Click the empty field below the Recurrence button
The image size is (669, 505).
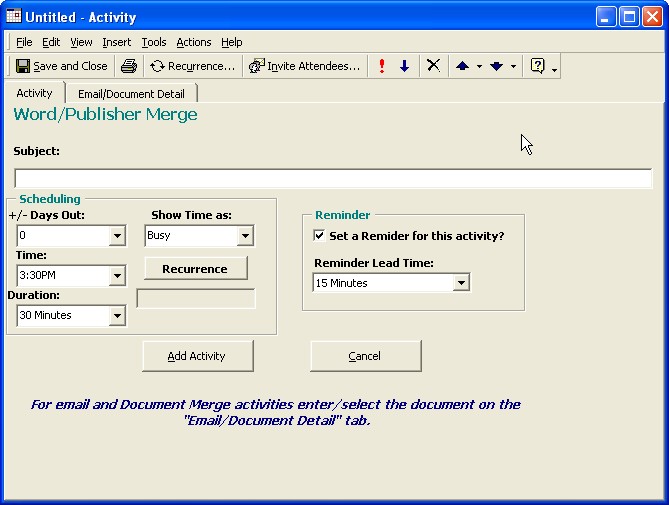tap(196, 299)
